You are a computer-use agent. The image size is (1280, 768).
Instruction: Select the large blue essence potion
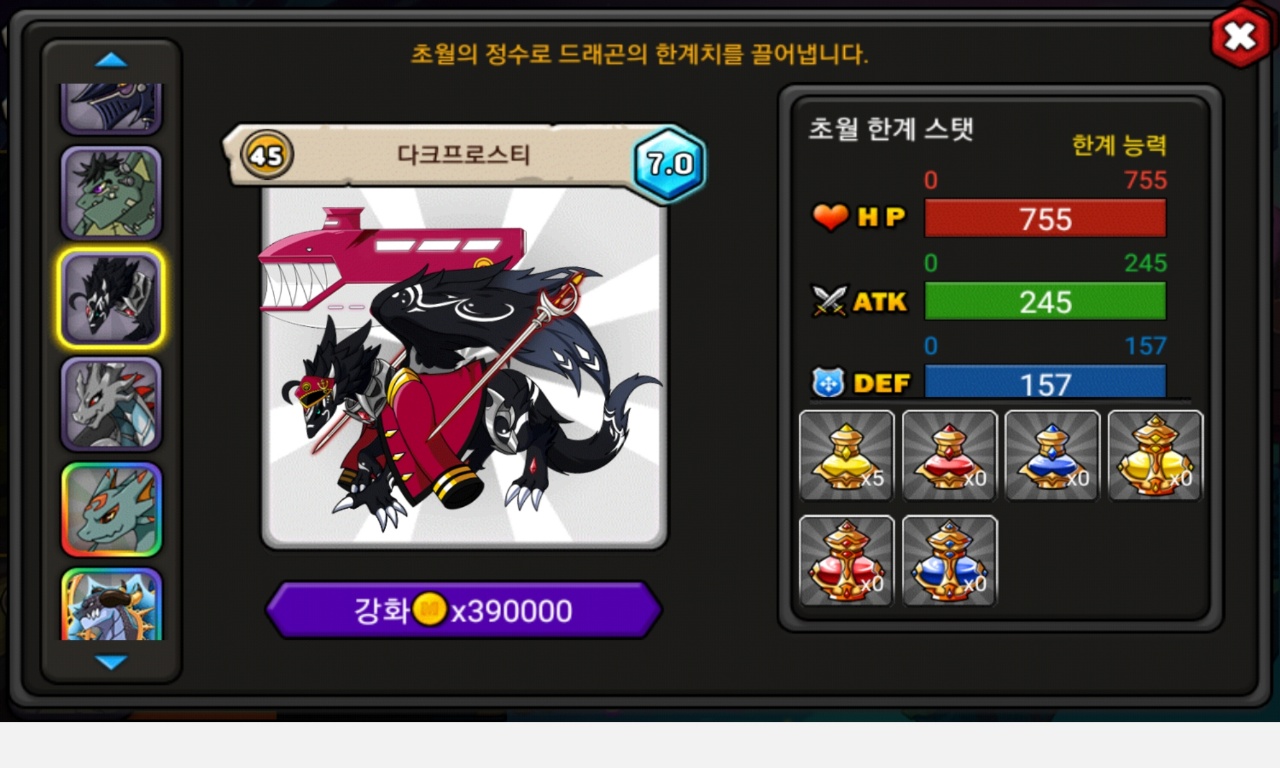(950, 560)
